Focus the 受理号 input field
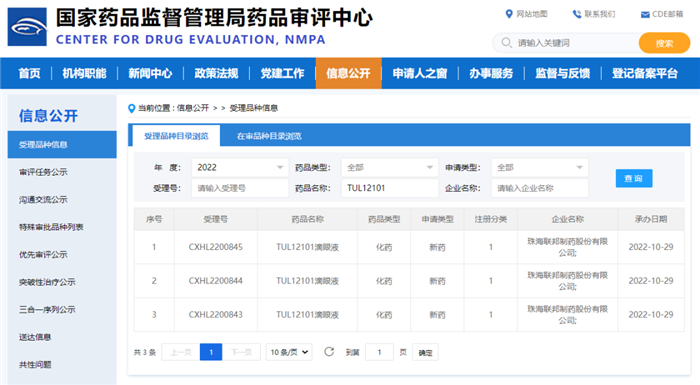This screenshot has height=385, width=700. [240, 188]
